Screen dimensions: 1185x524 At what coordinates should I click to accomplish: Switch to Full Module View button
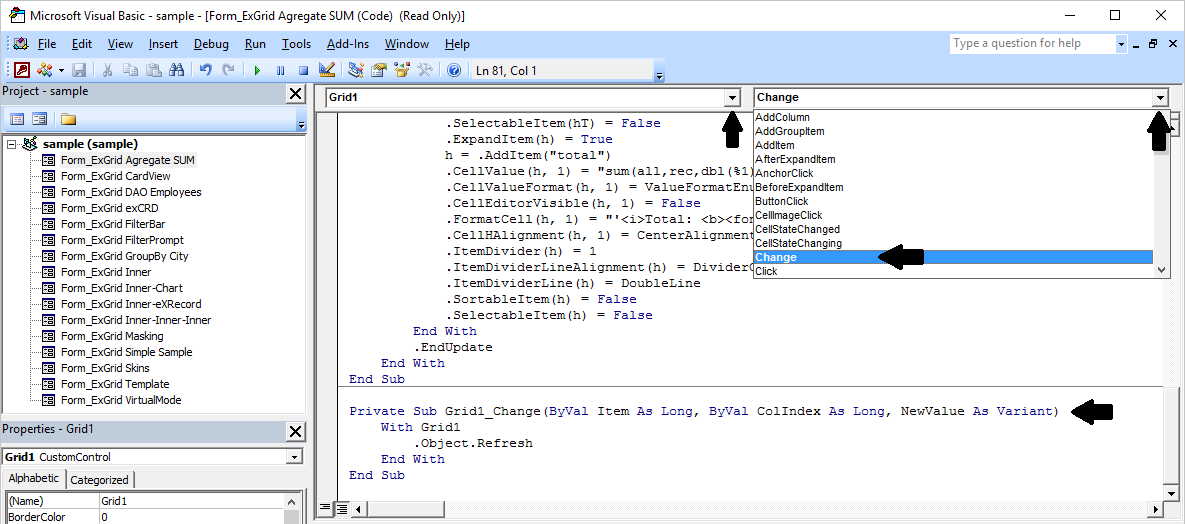pyautogui.click(x=341, y=509)
